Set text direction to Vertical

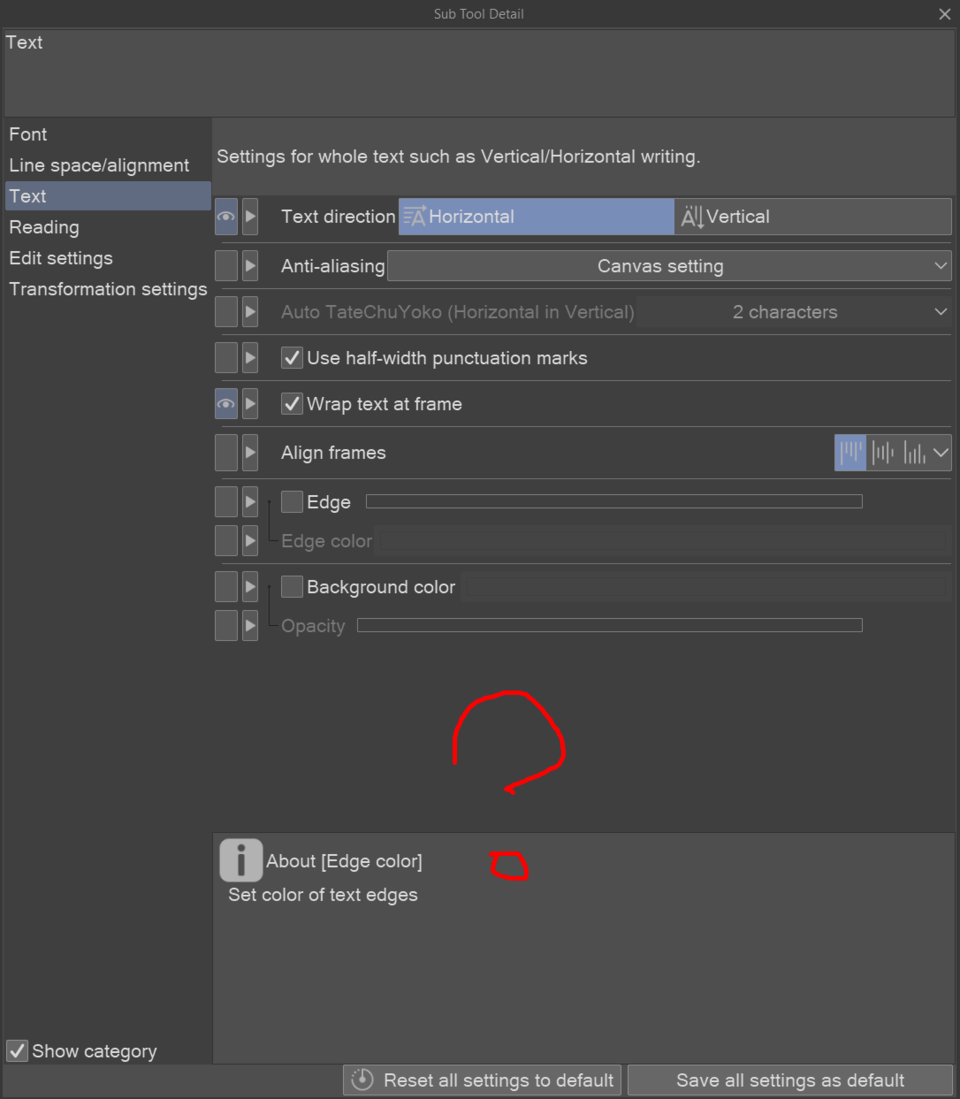pos(813,217)
